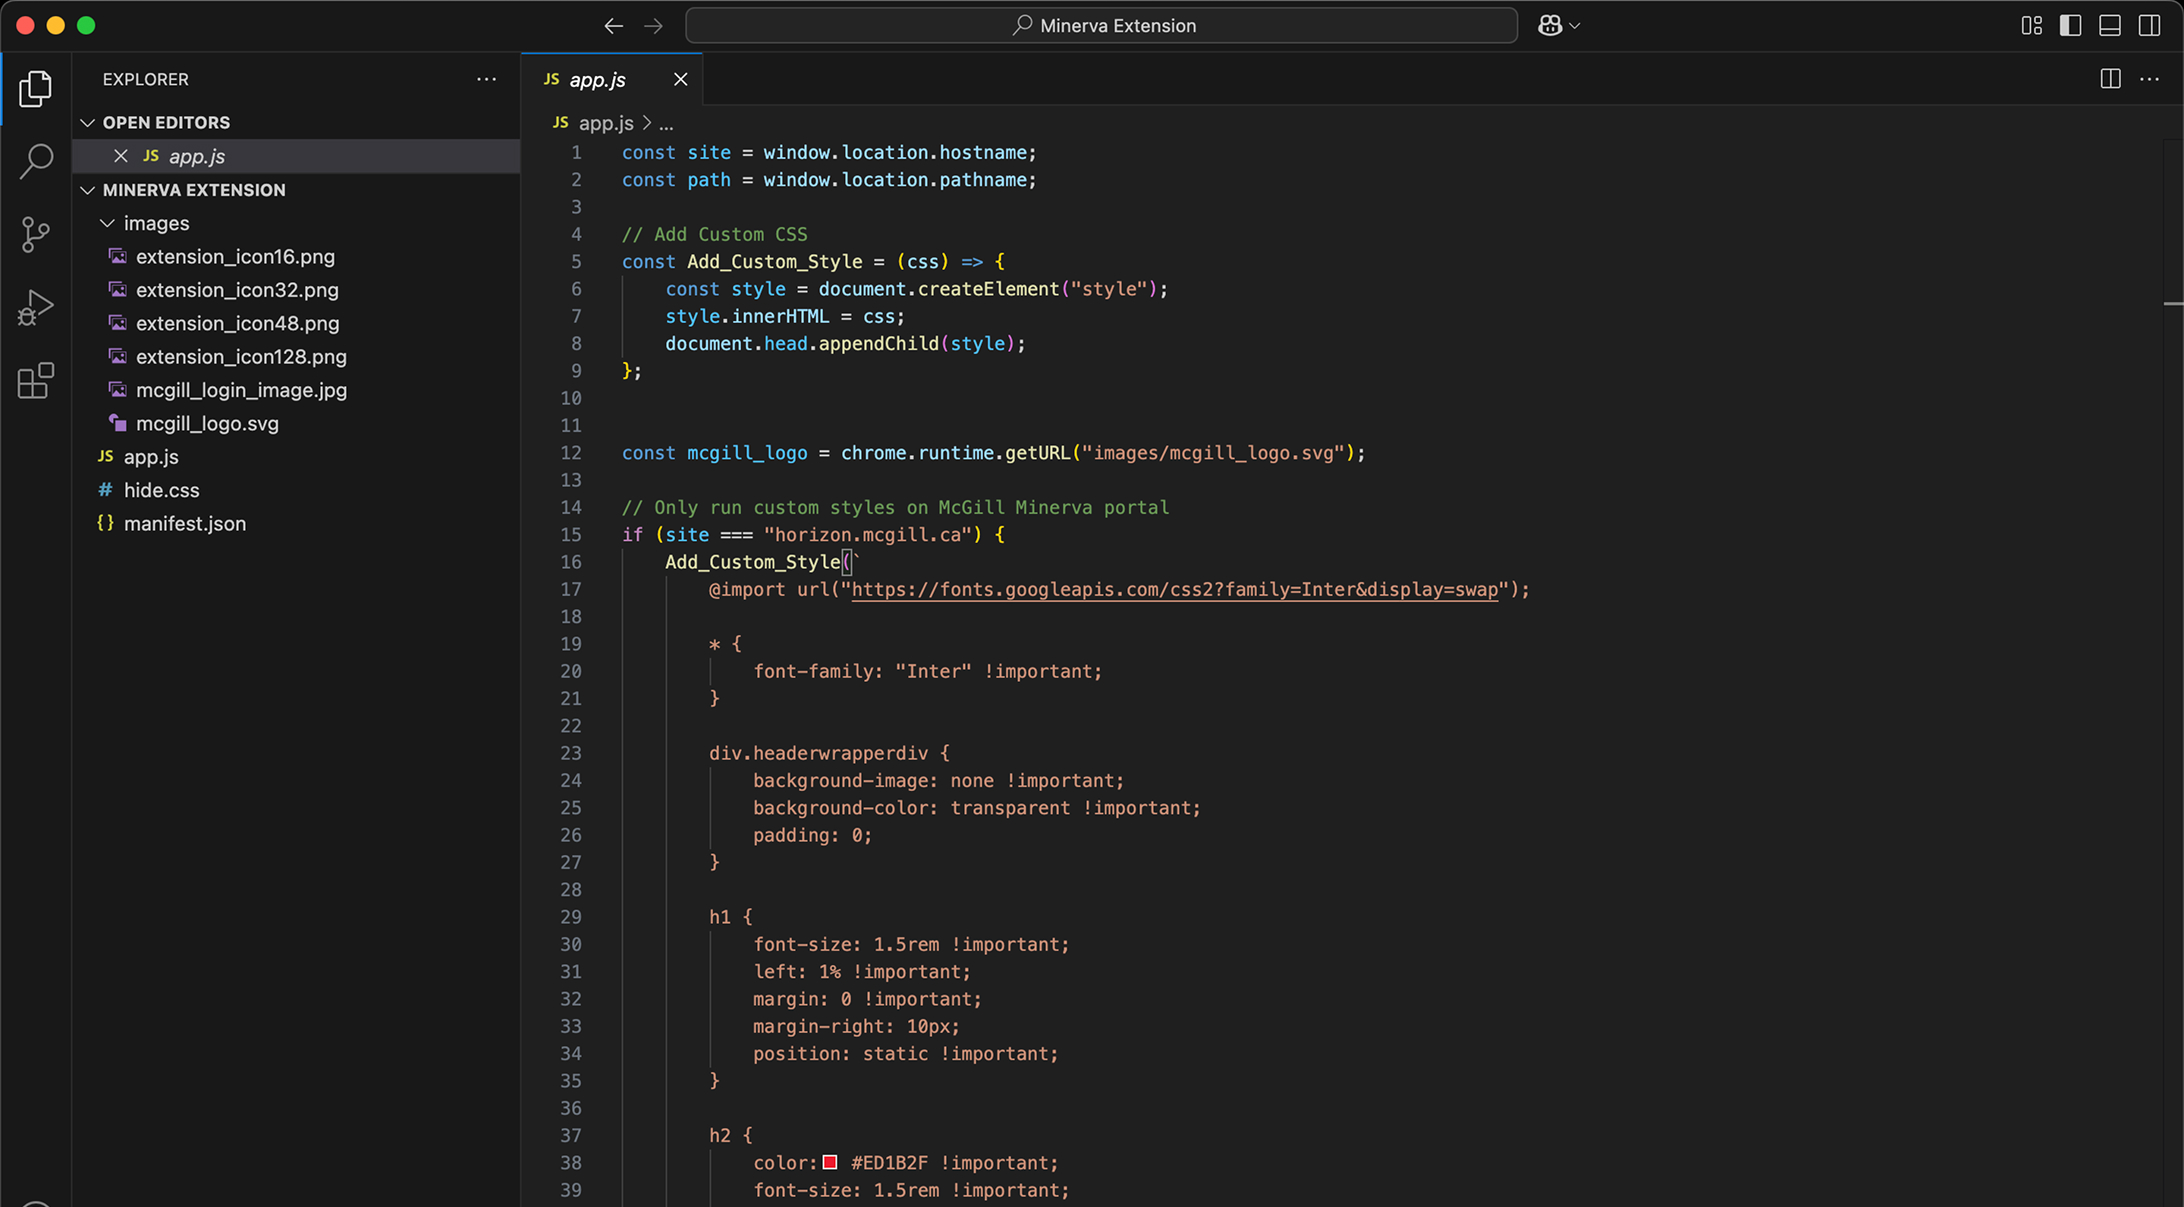Split the editor to the right
The width and height of the screenshot is (2184, 1207).
pos(2111,79)
